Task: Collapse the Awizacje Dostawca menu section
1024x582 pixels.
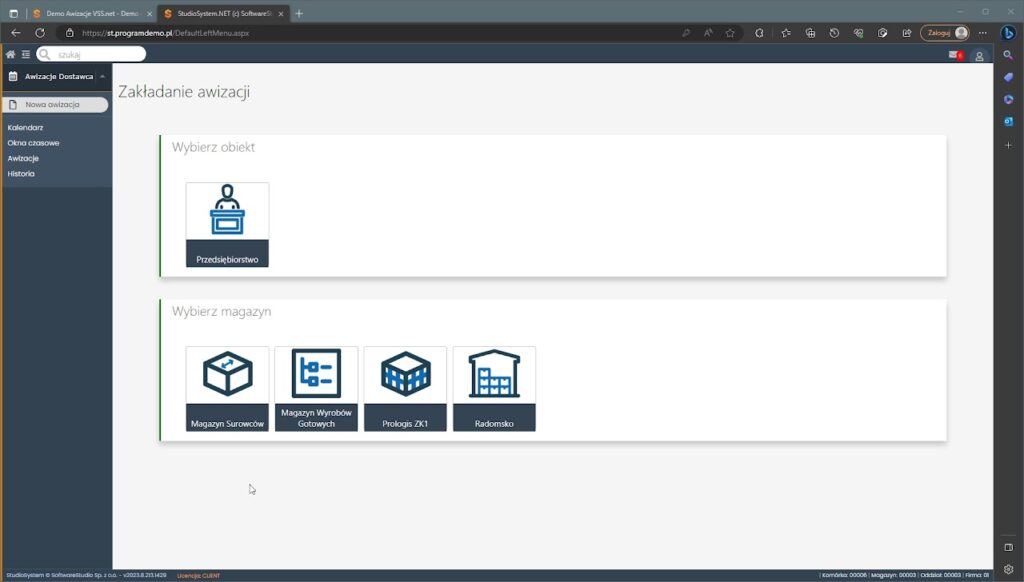Action: 102,76
